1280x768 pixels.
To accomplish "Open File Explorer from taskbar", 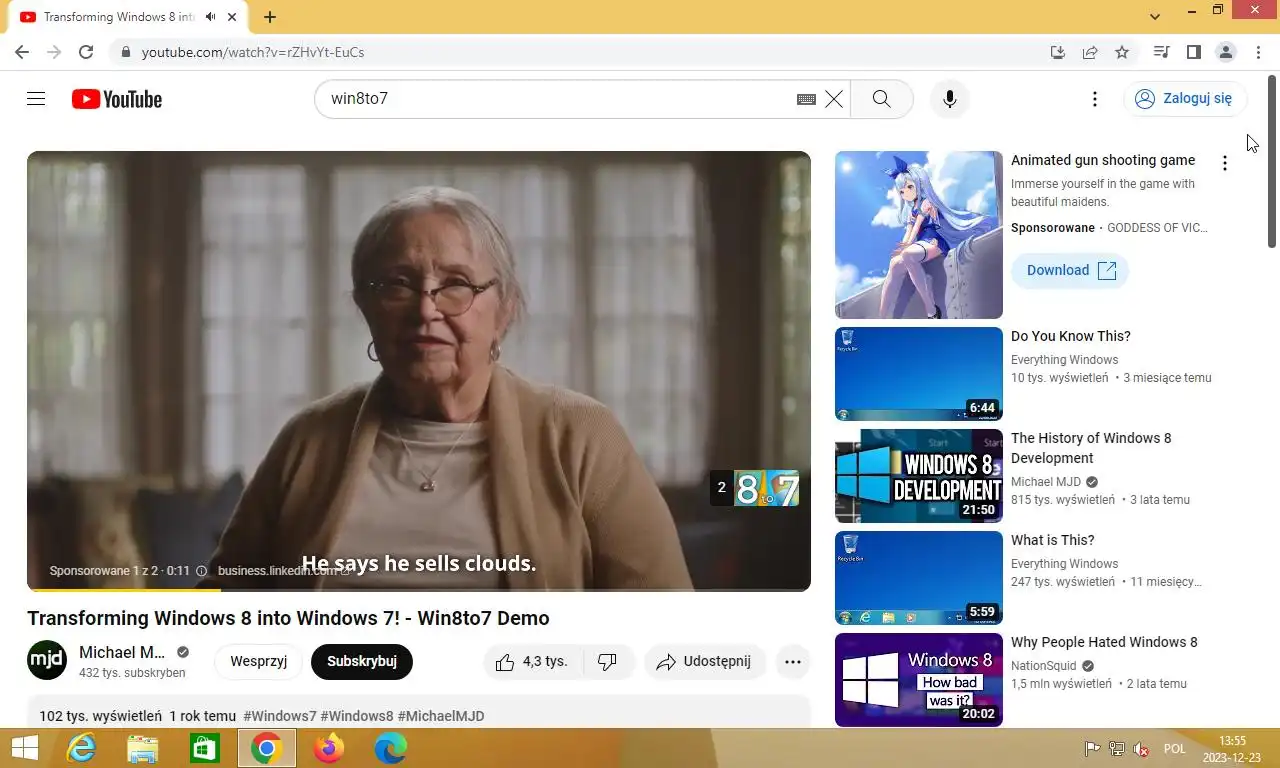I will 143,748.
